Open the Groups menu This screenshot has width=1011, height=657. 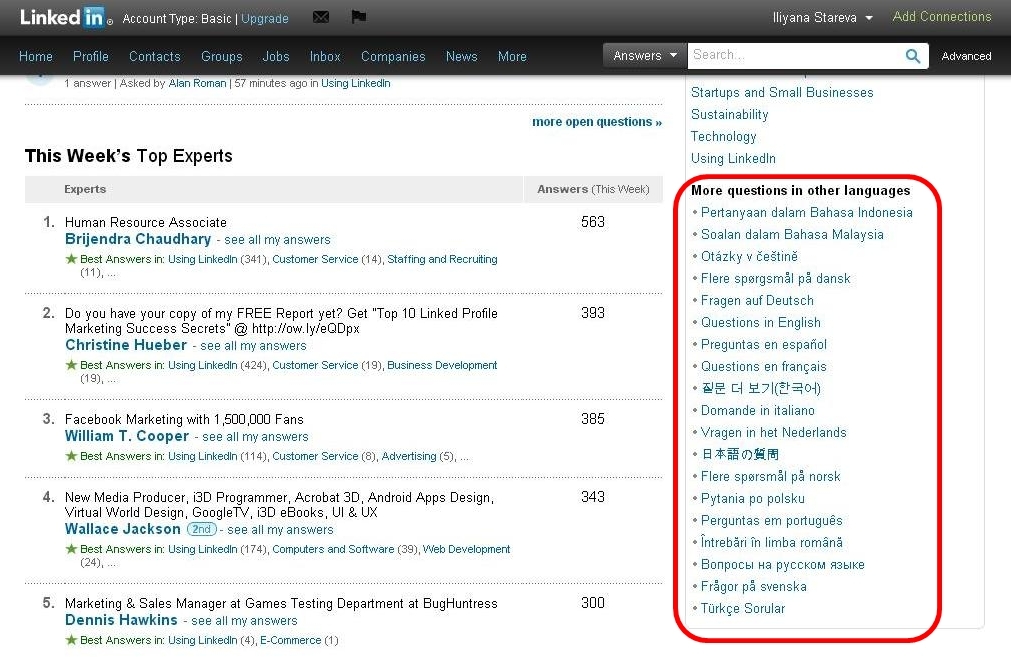pyautogui.click(x=222, y=56)
